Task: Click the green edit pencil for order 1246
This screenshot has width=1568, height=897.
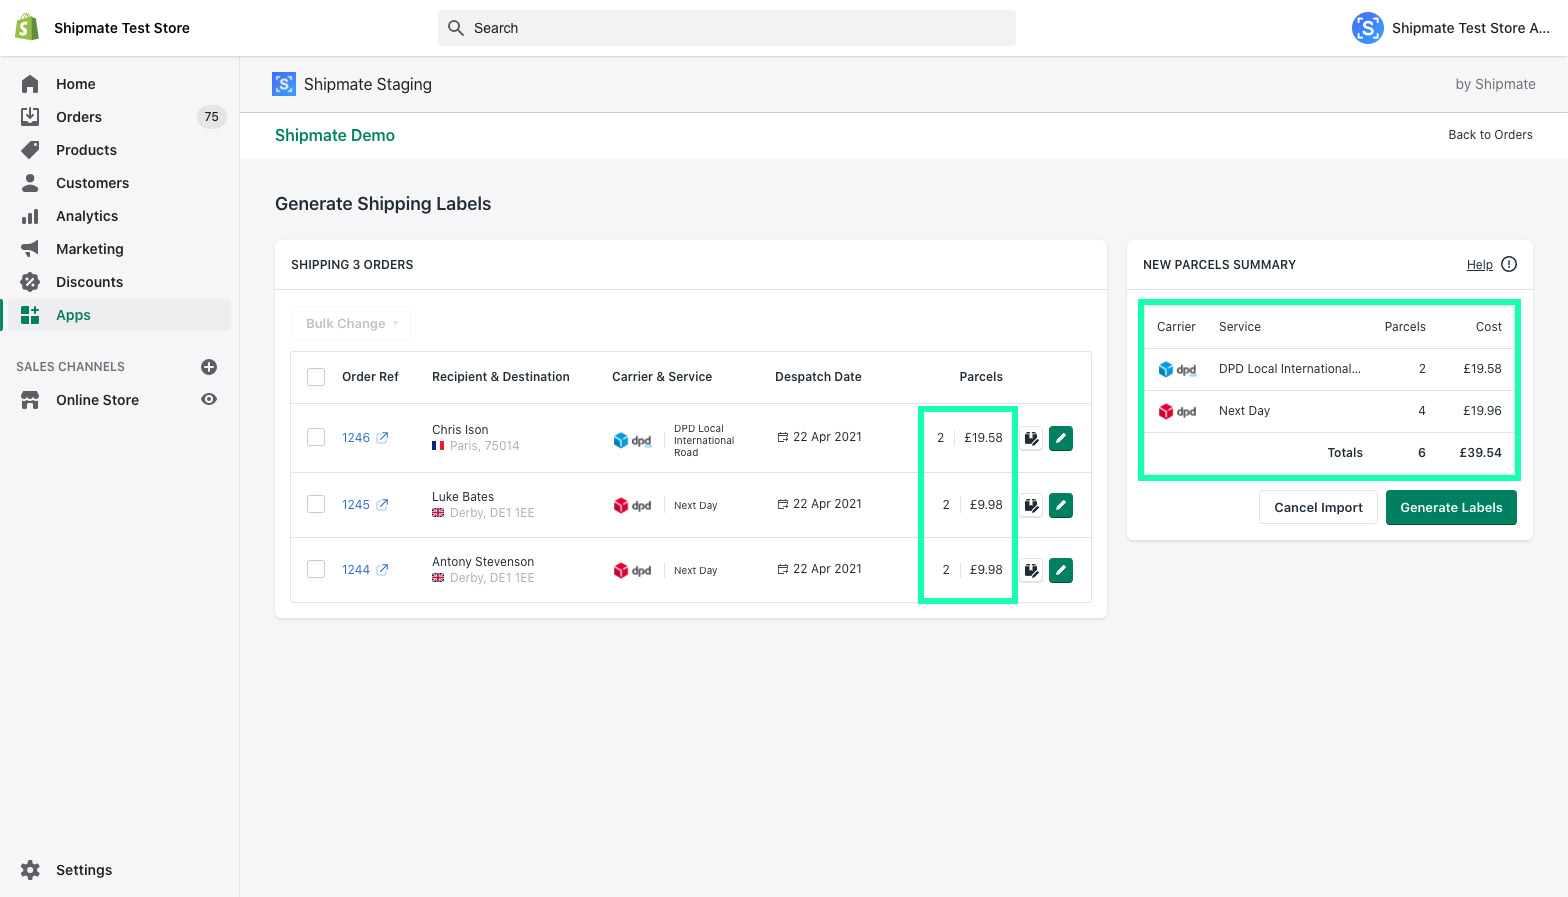Action: click(x=1060, y=438)
